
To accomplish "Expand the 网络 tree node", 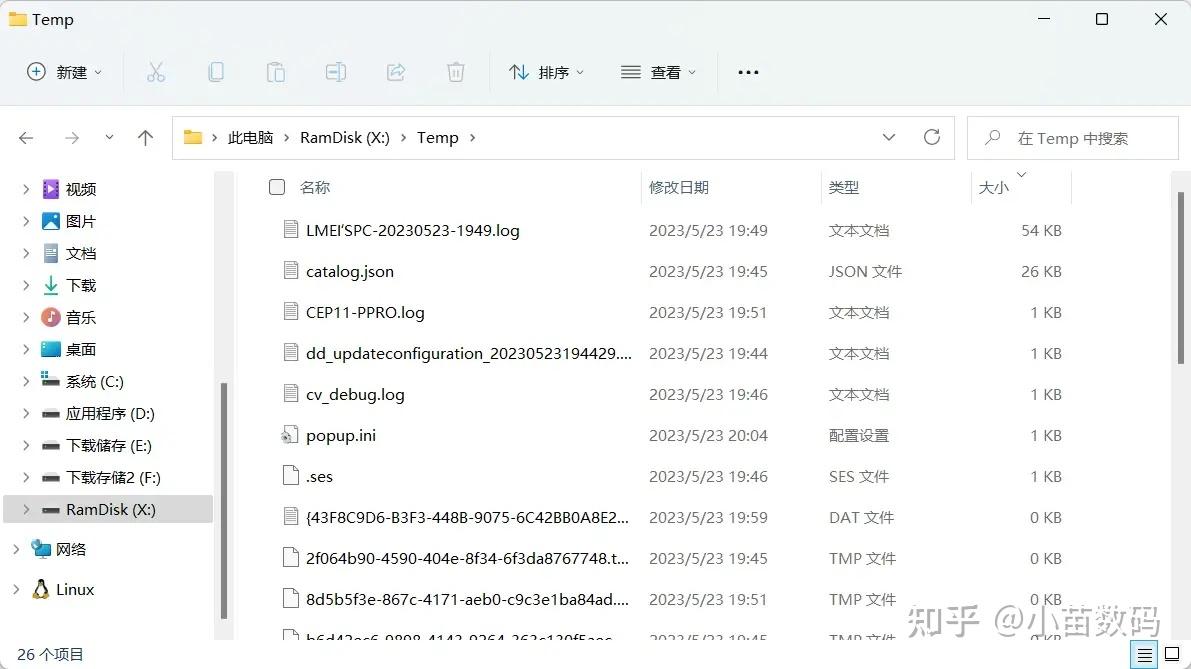I will (x=16, y=549).
